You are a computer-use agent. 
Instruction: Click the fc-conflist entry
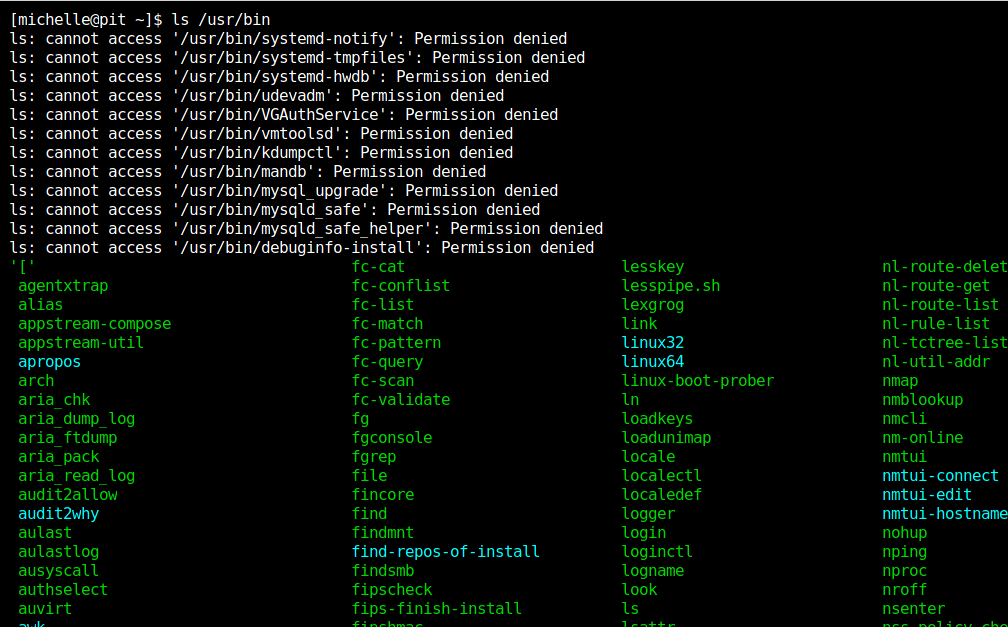[401, 286]
